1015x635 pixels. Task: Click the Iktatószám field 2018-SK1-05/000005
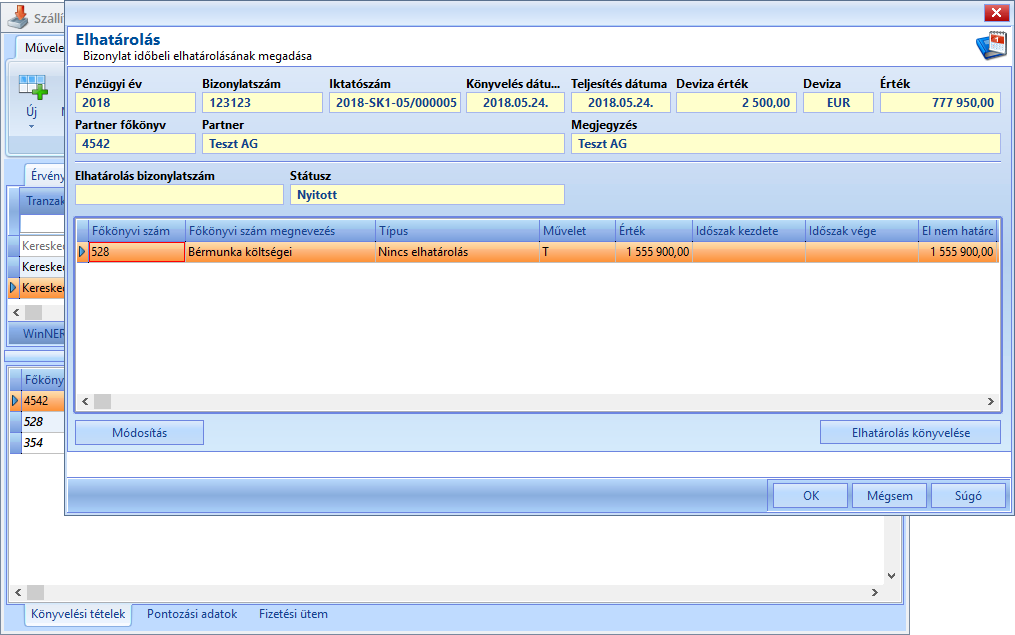395,102
